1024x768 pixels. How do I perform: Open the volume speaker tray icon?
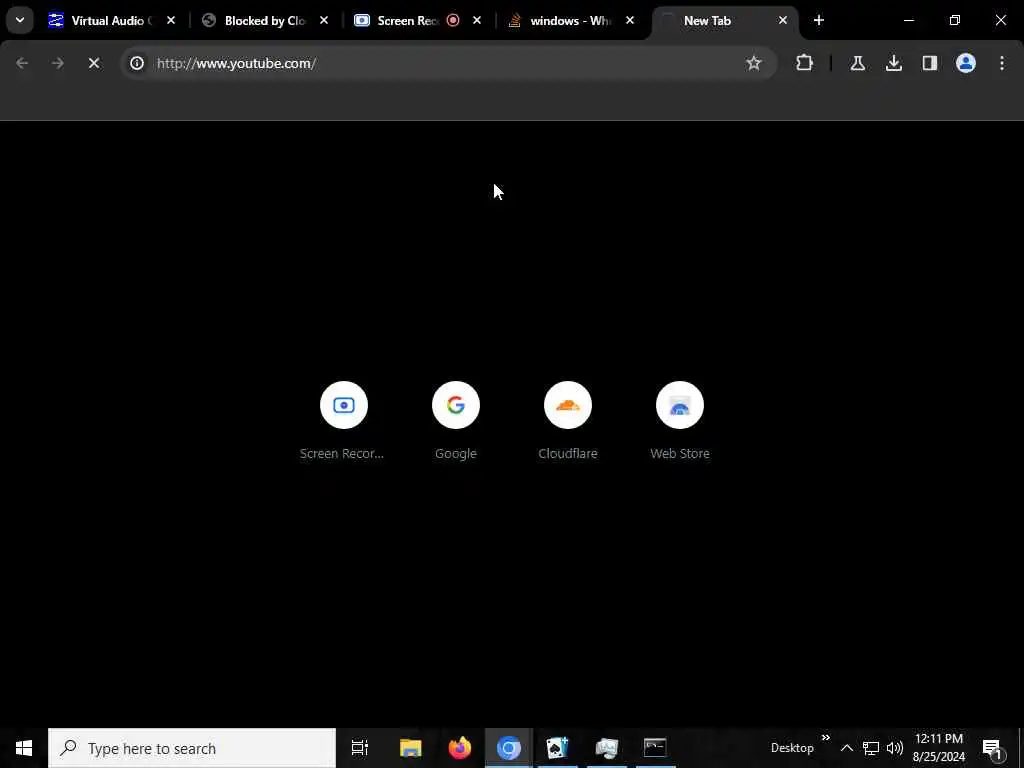895,748
